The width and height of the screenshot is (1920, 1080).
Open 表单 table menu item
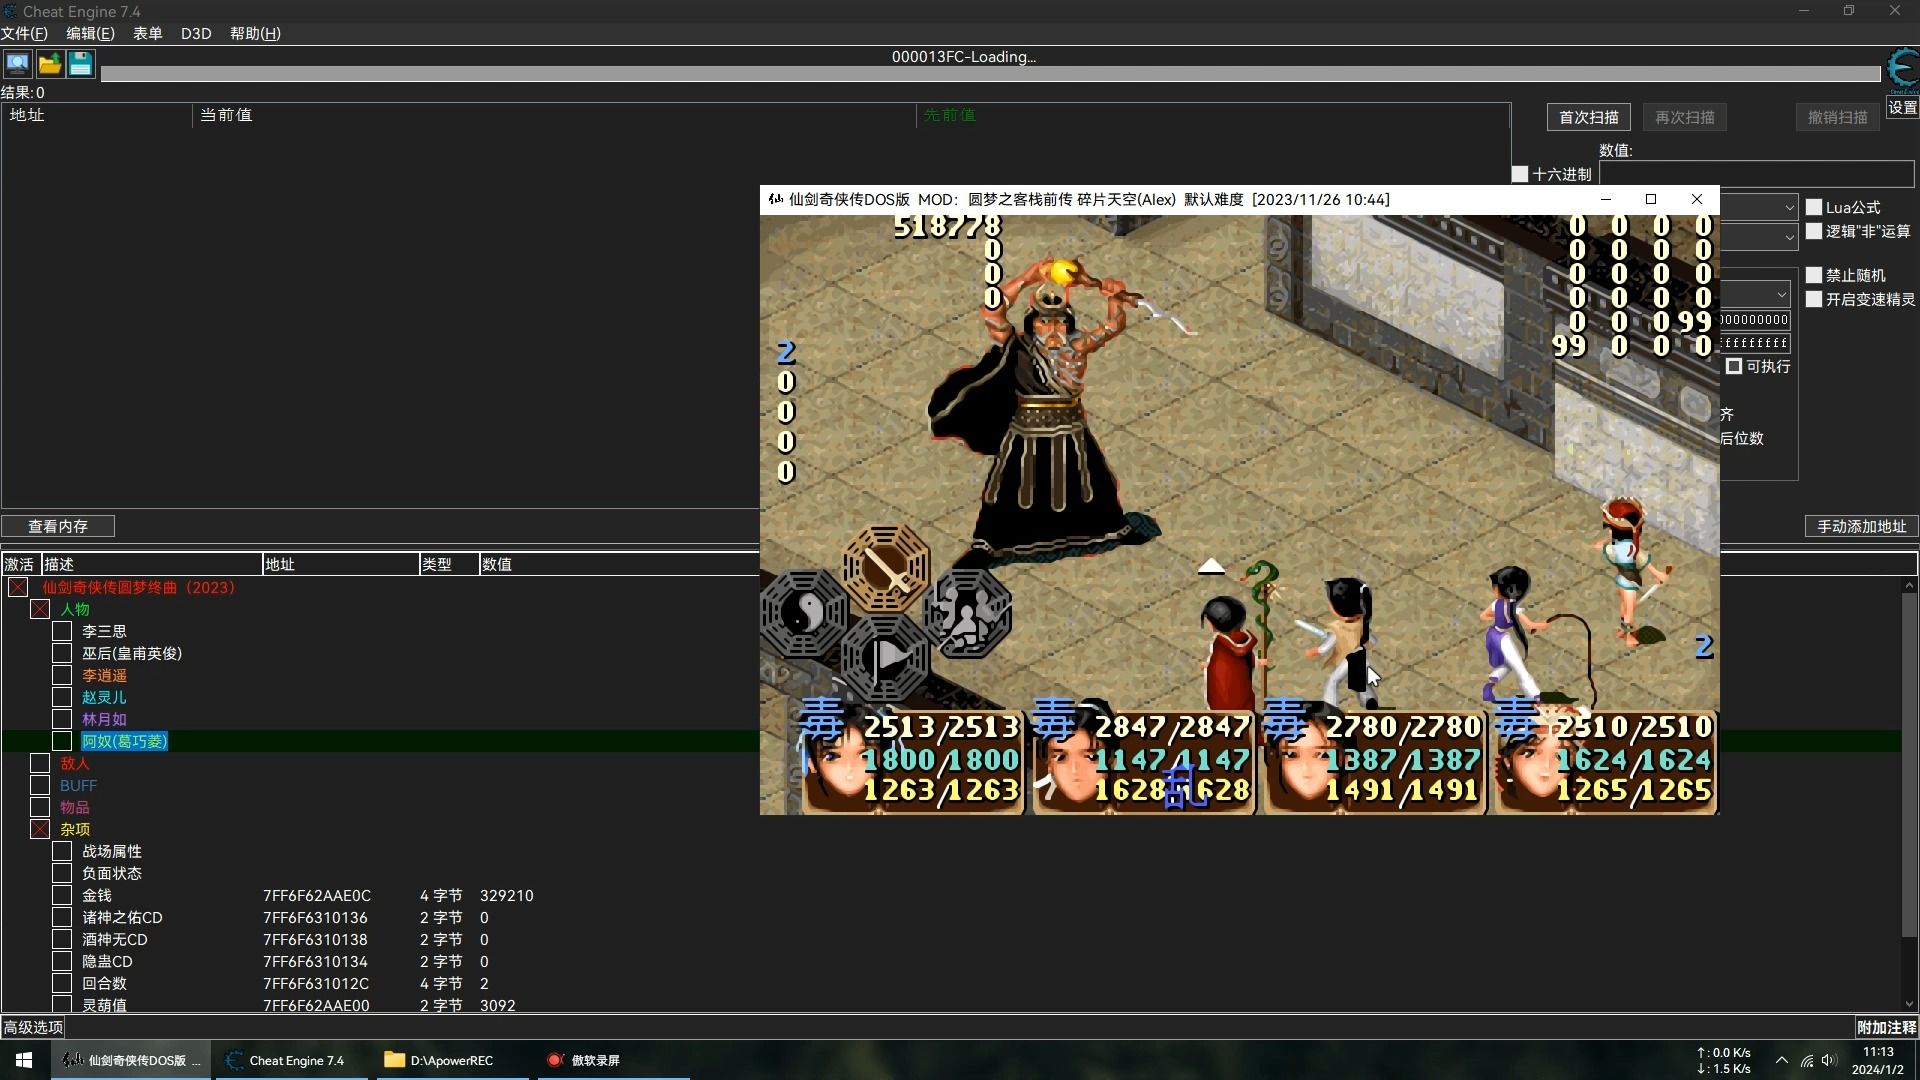pos(146,33)
